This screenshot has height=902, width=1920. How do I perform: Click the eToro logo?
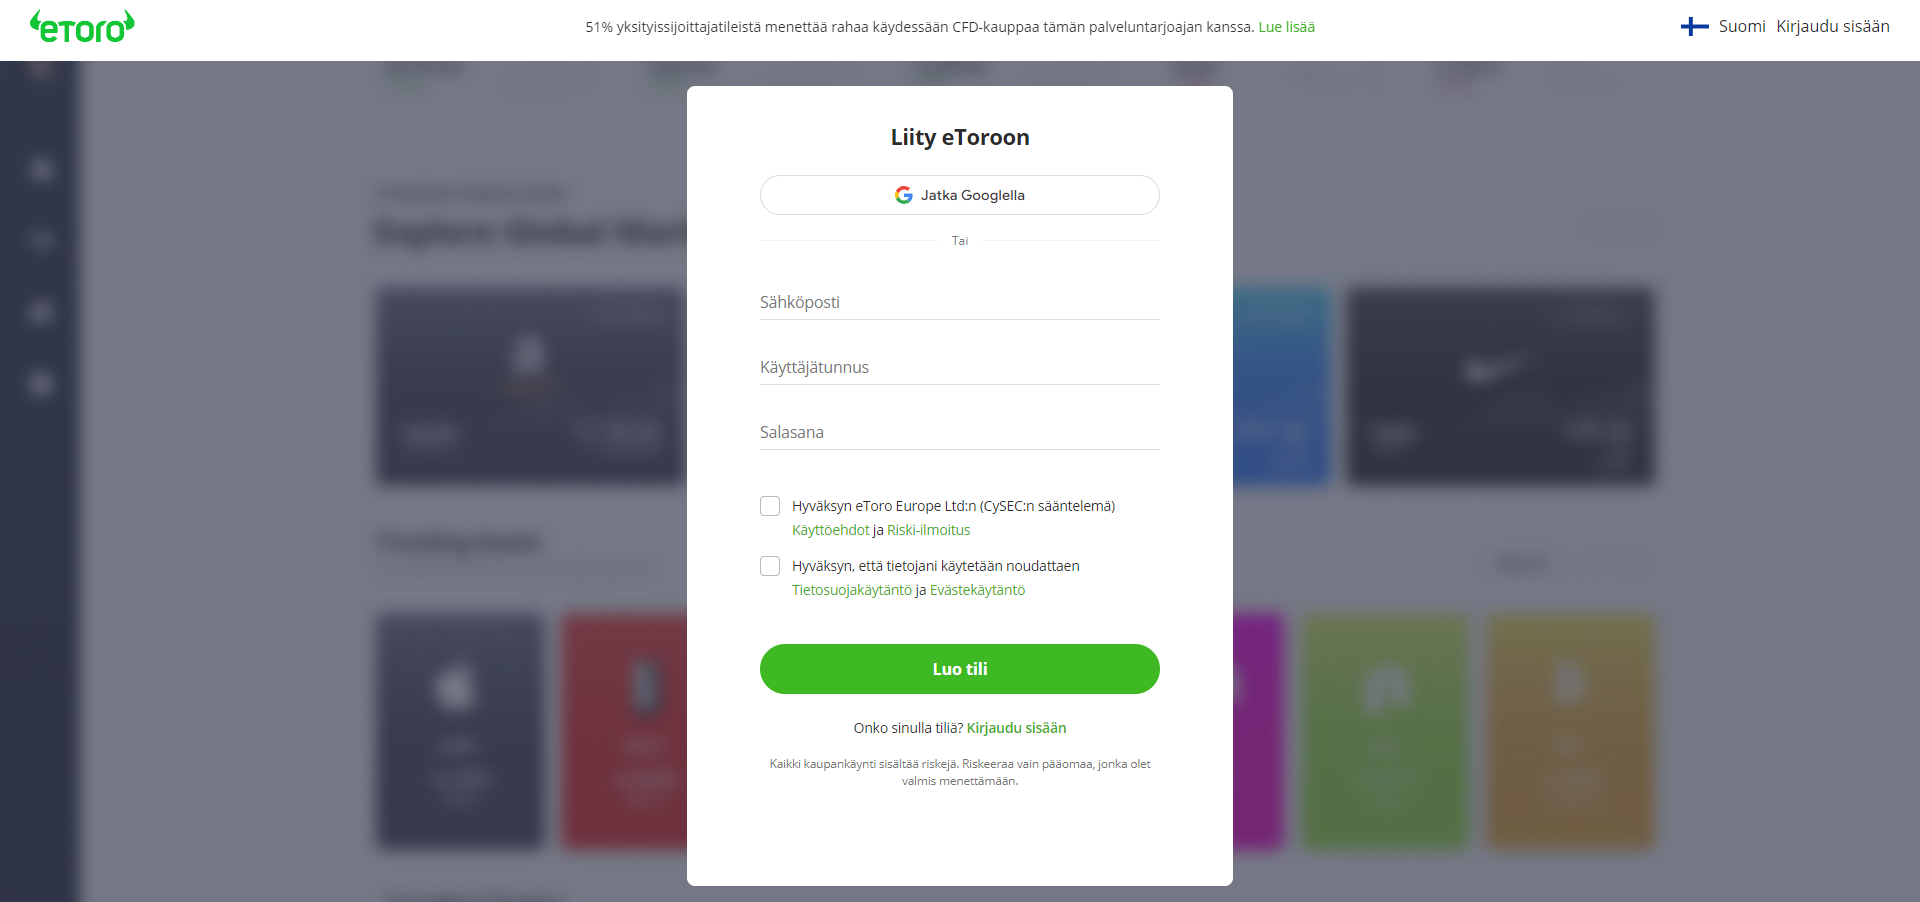click(82, 27)
